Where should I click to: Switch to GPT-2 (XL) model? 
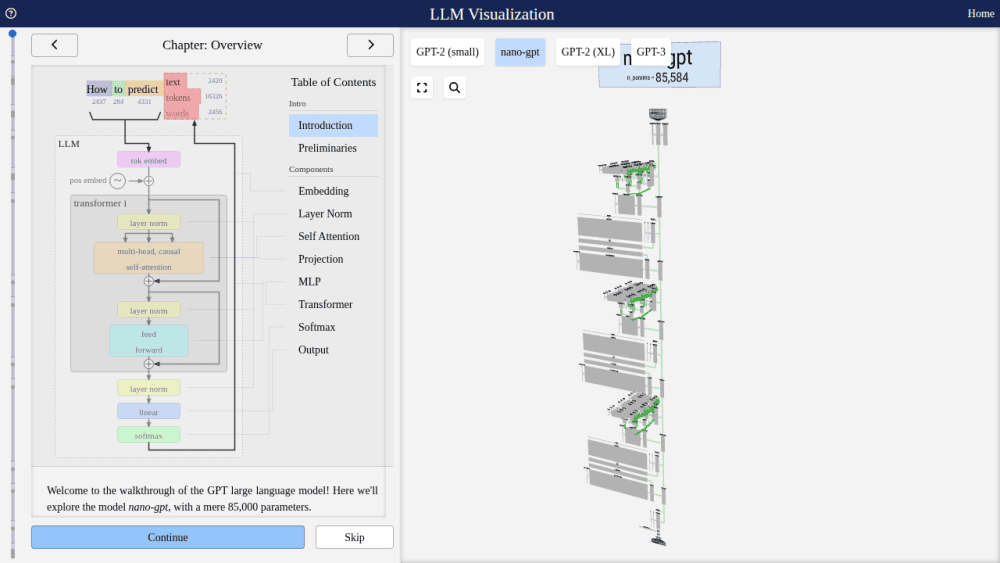[588, 52]
